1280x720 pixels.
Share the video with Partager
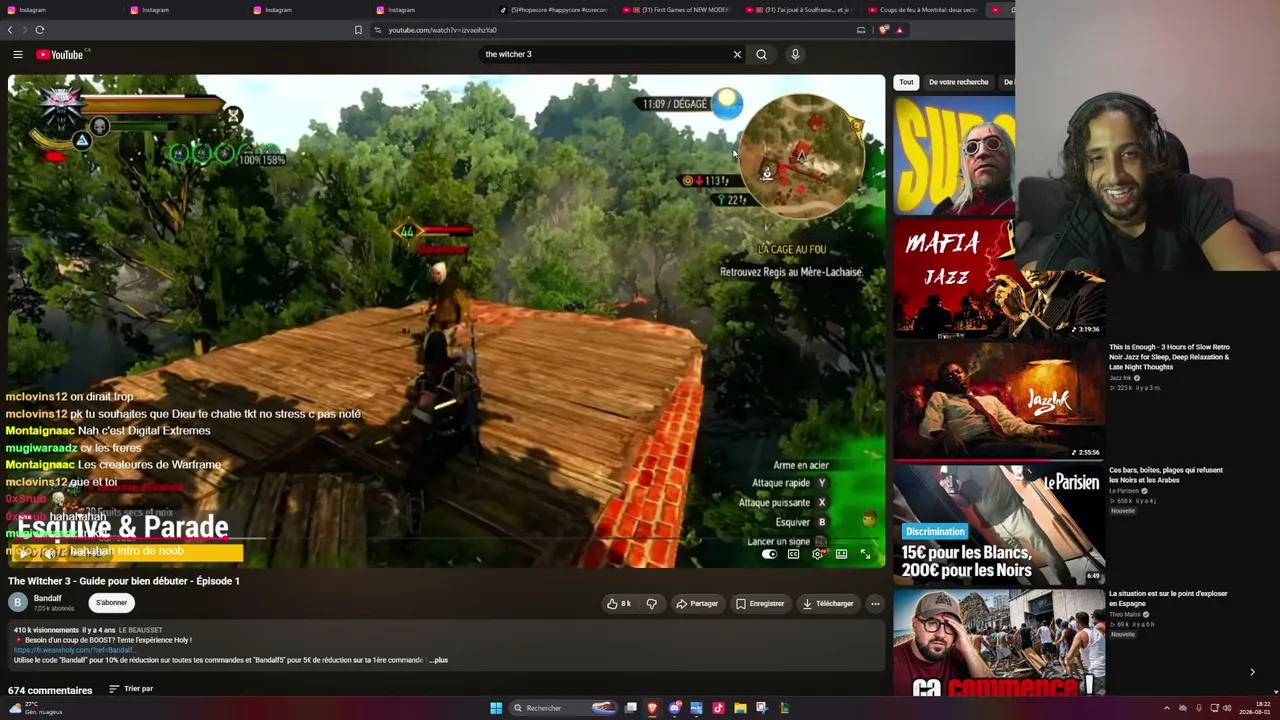(697, 603)
